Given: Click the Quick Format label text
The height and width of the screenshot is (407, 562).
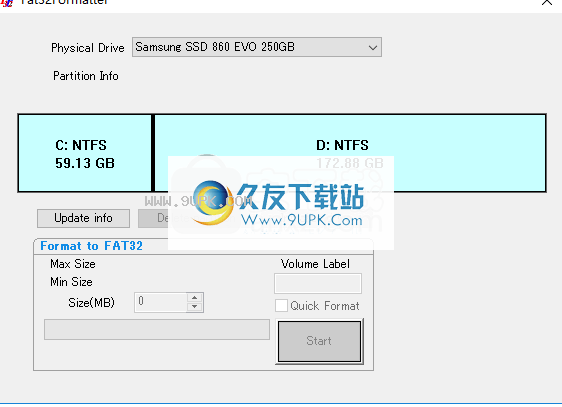Looking at the screenshot, I should (325, 306).
